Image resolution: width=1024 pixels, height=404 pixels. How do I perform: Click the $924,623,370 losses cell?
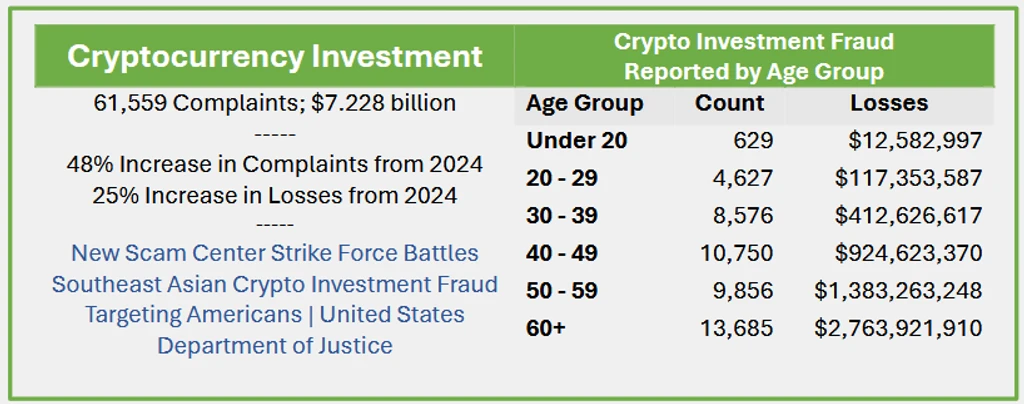point(908,253)
